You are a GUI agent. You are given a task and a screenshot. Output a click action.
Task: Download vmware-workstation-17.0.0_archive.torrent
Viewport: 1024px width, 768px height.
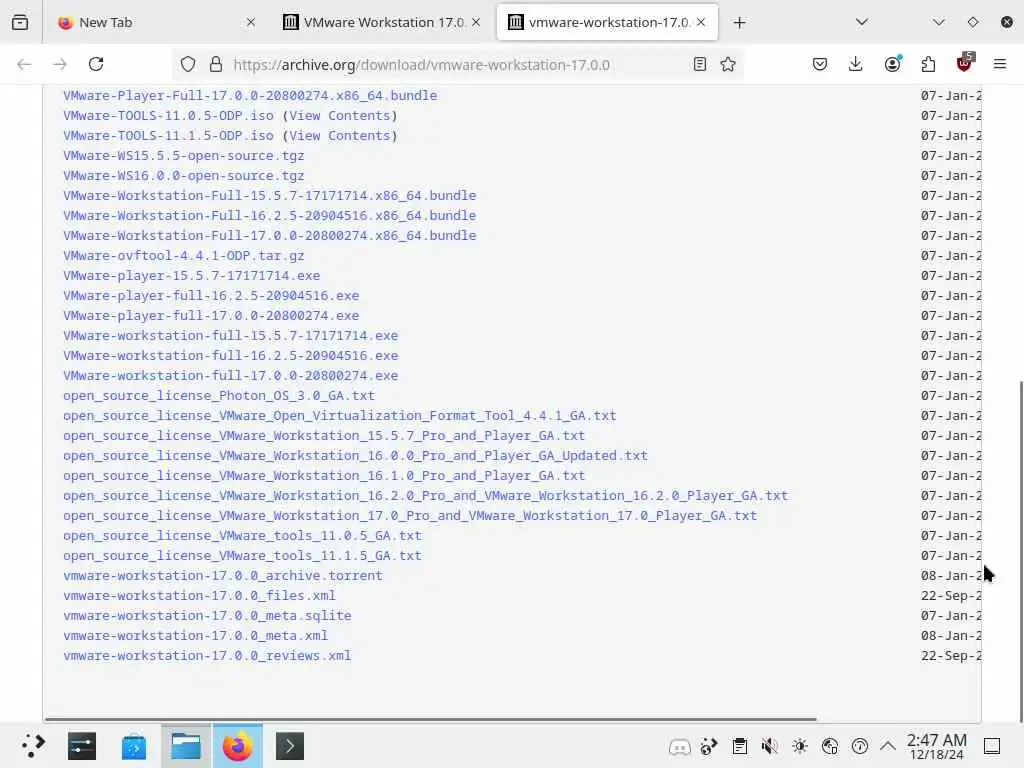coord(223,575)
